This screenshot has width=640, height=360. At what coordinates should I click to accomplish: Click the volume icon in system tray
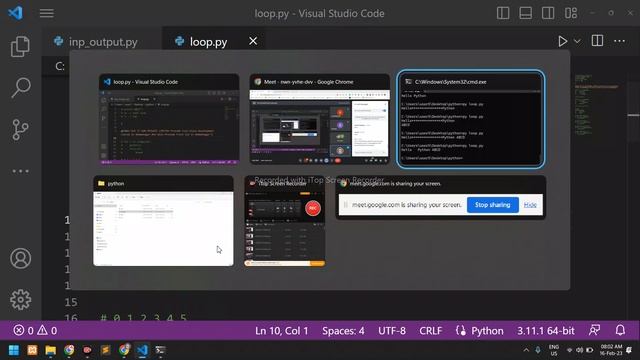579,350
